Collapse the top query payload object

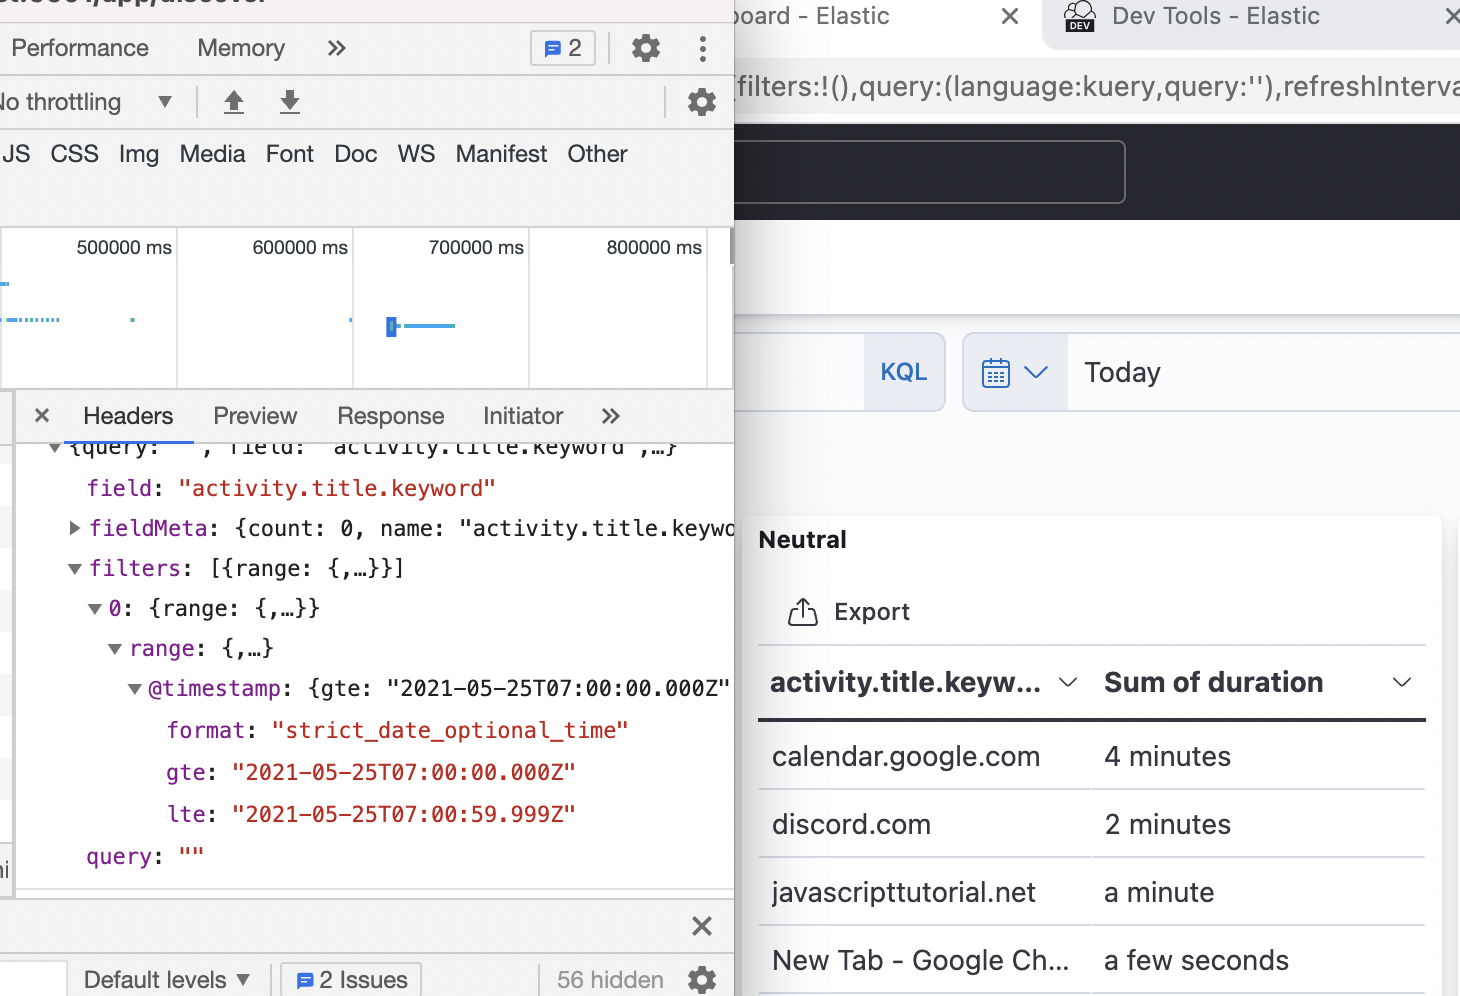[56, 449]
